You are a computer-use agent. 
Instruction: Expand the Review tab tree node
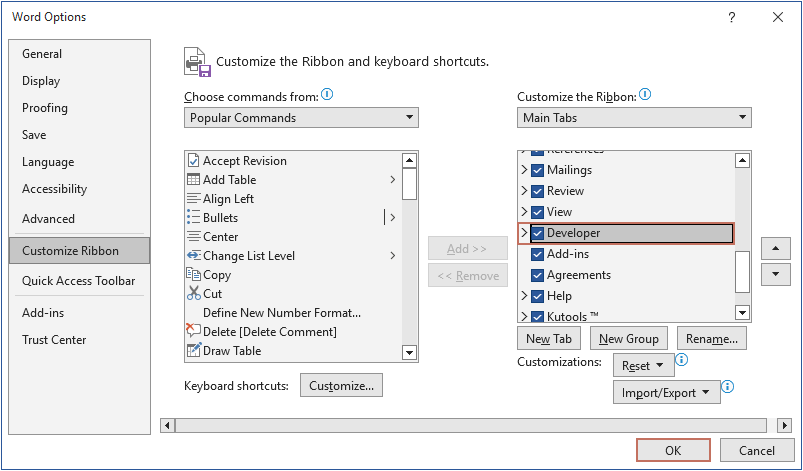[524, 191]
